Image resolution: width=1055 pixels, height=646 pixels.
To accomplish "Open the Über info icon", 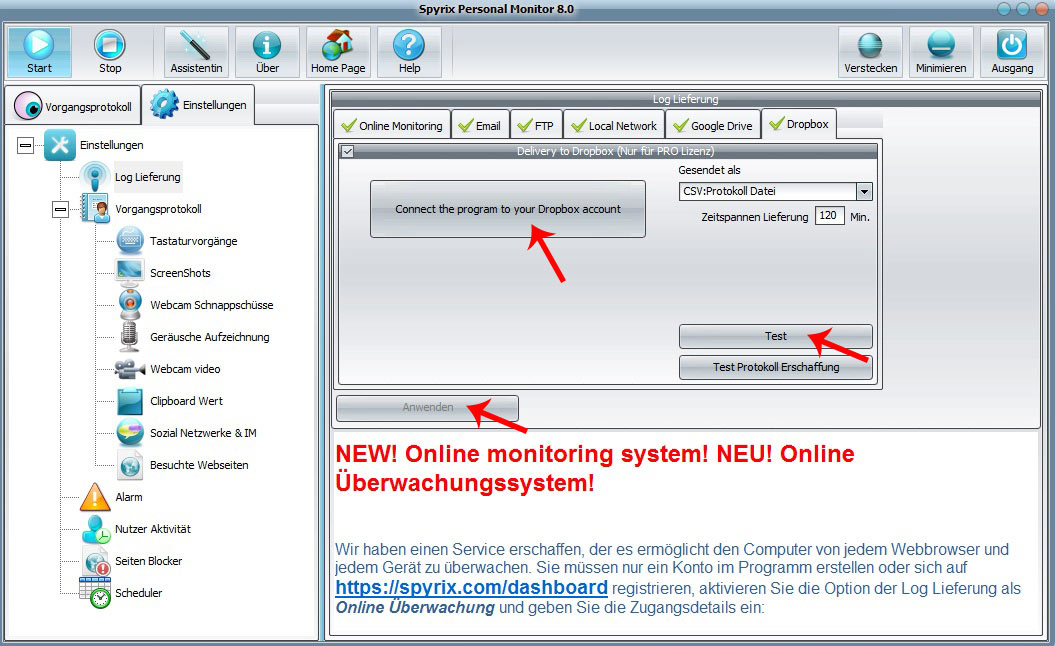I will [267, 45].
